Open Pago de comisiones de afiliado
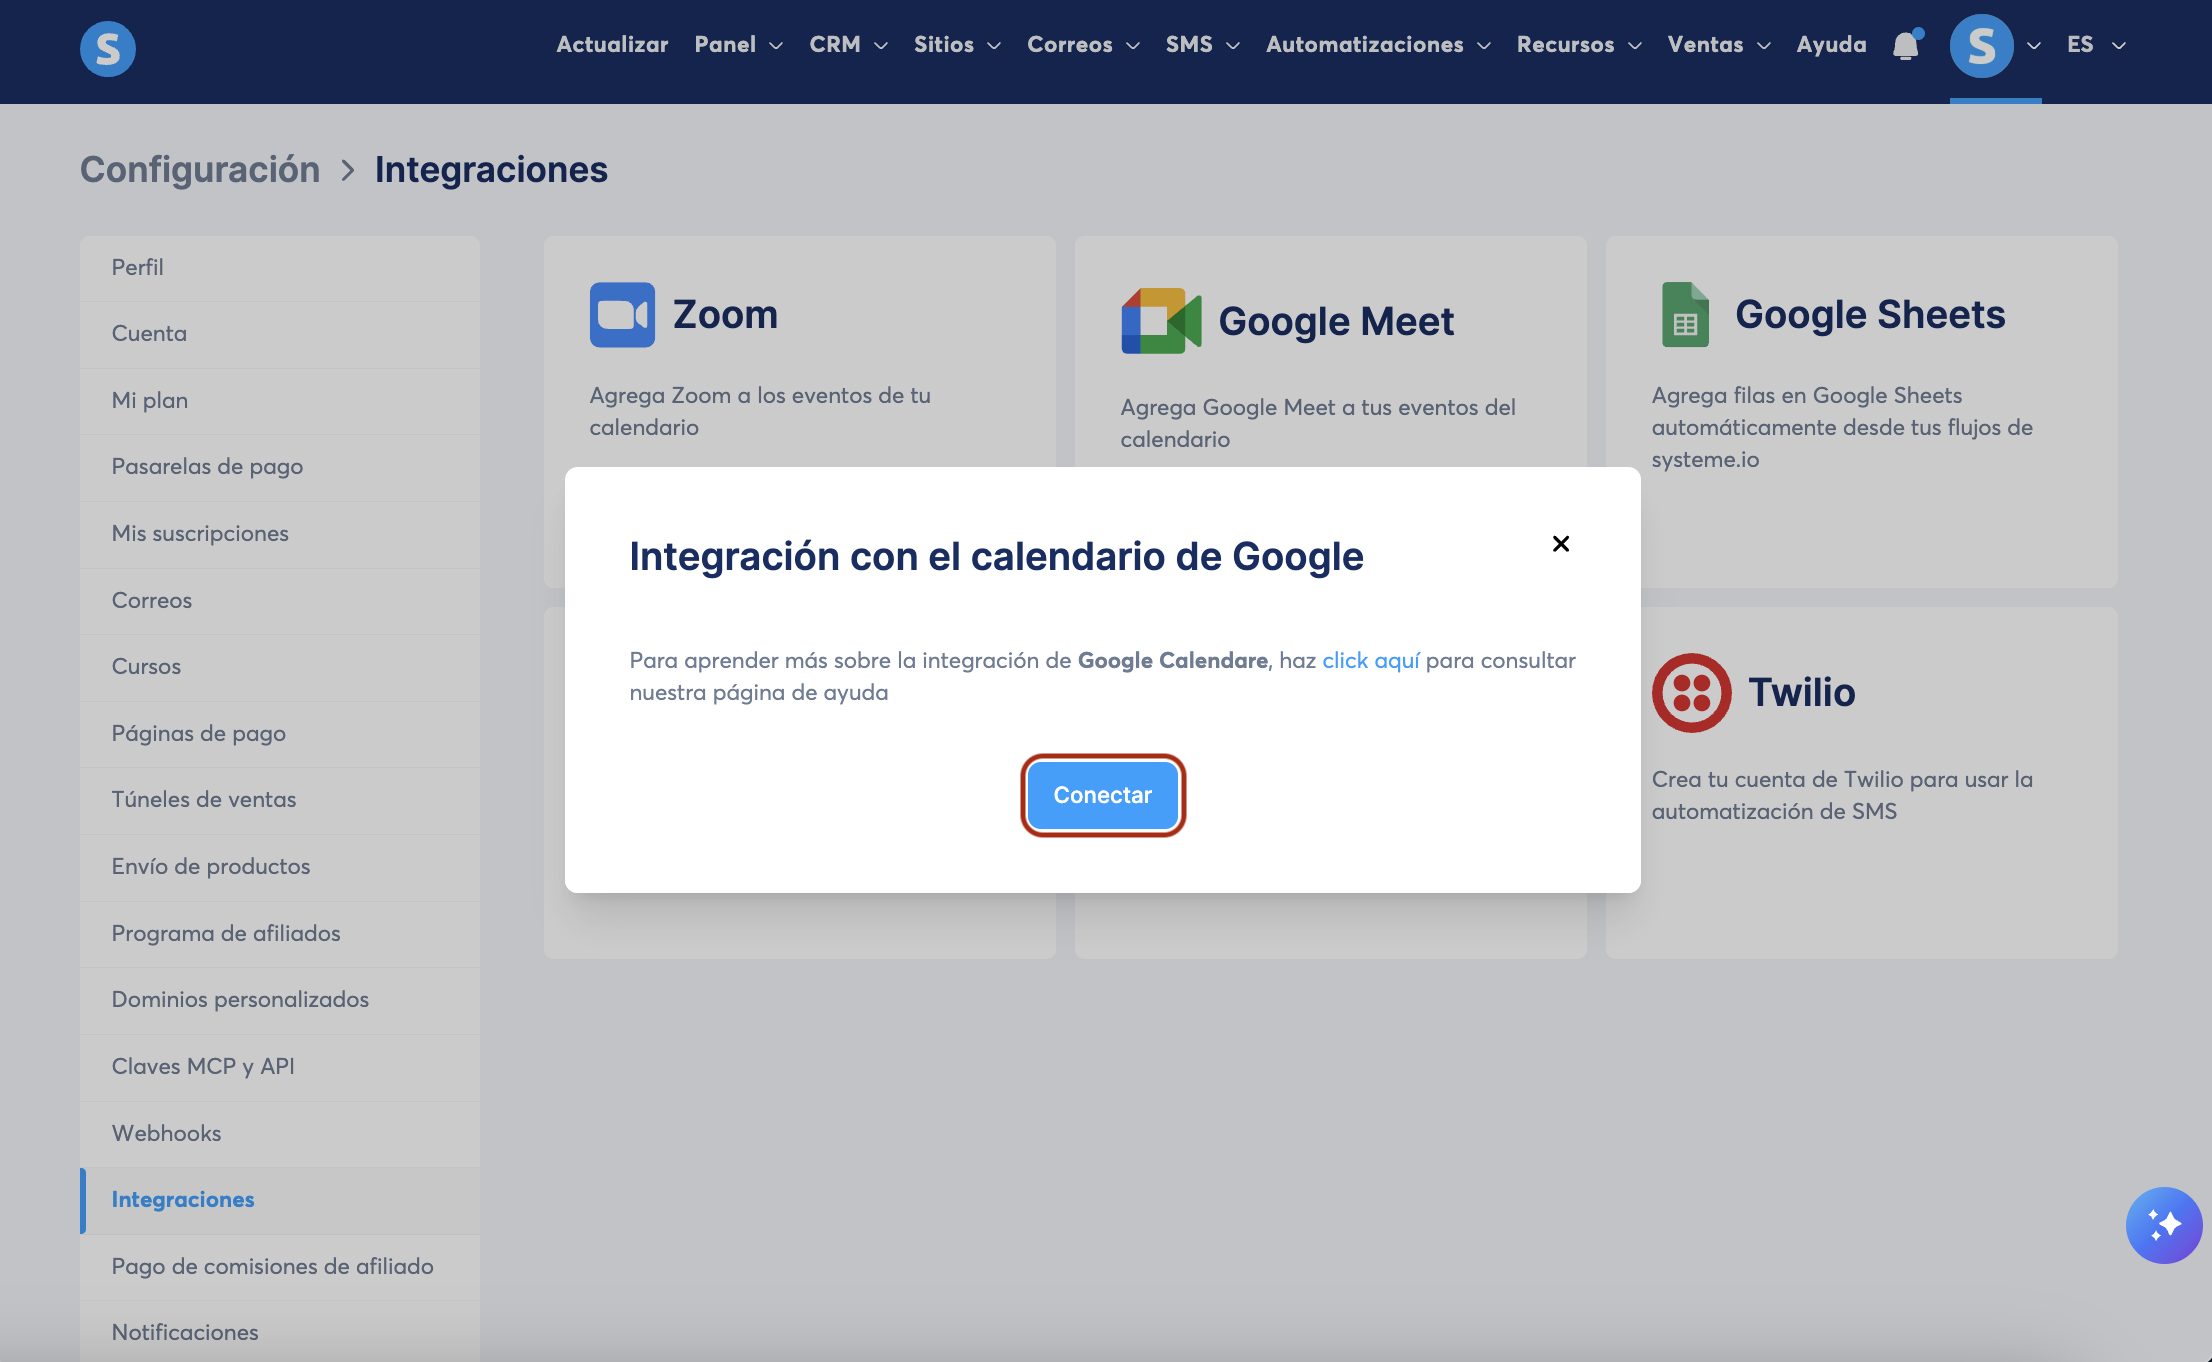 click(280, 1266)
